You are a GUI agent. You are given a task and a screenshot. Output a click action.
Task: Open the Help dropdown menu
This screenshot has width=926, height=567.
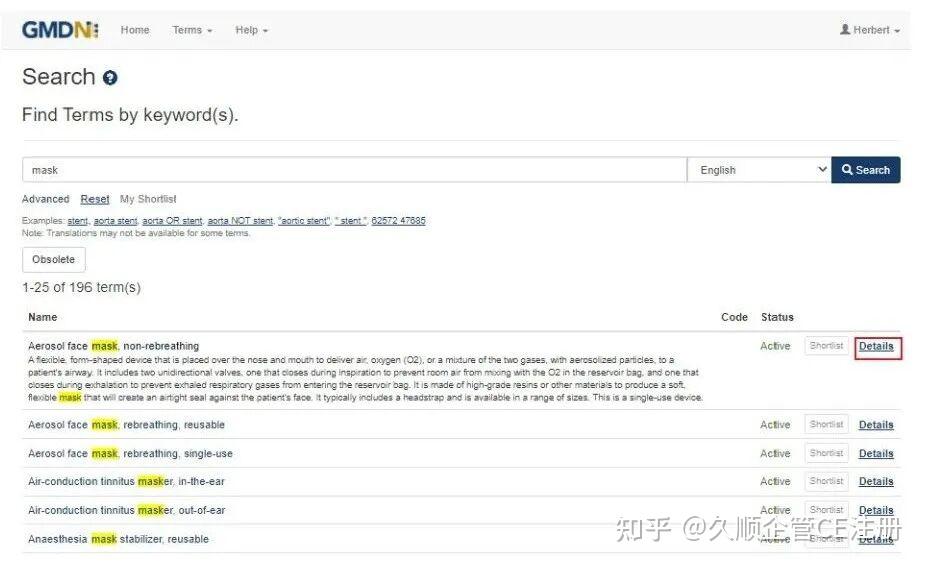coord(251,30)
